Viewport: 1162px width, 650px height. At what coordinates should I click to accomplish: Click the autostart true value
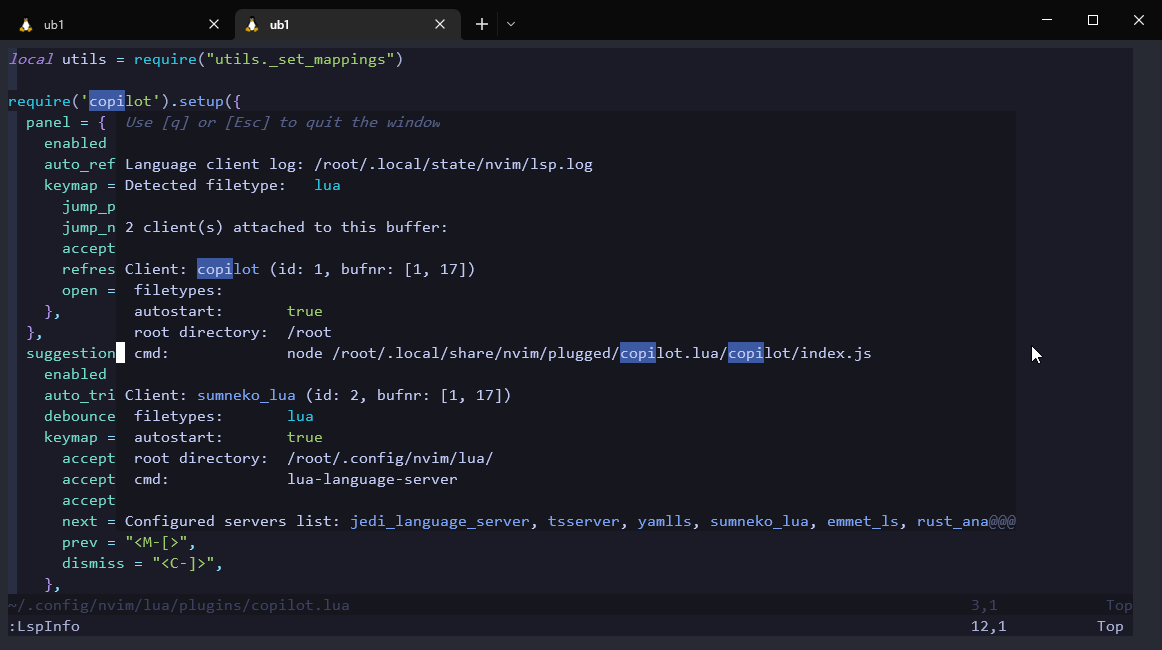[x=304, y=310]
